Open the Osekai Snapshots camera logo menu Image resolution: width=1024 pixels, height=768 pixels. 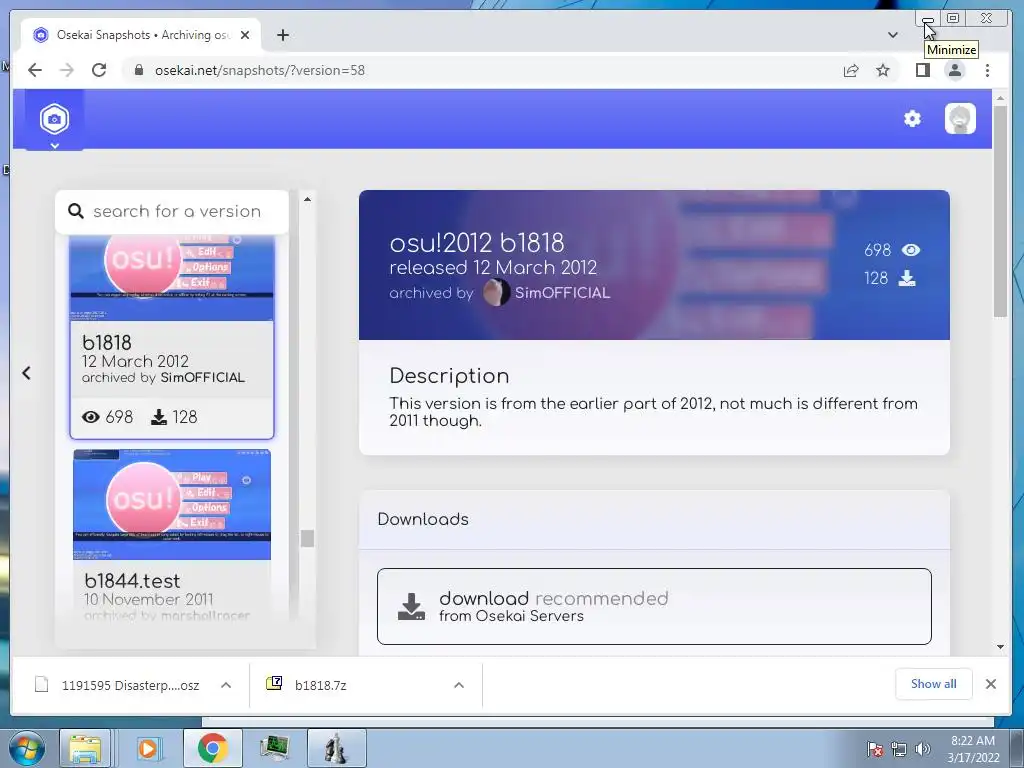[x=54, y=120]
